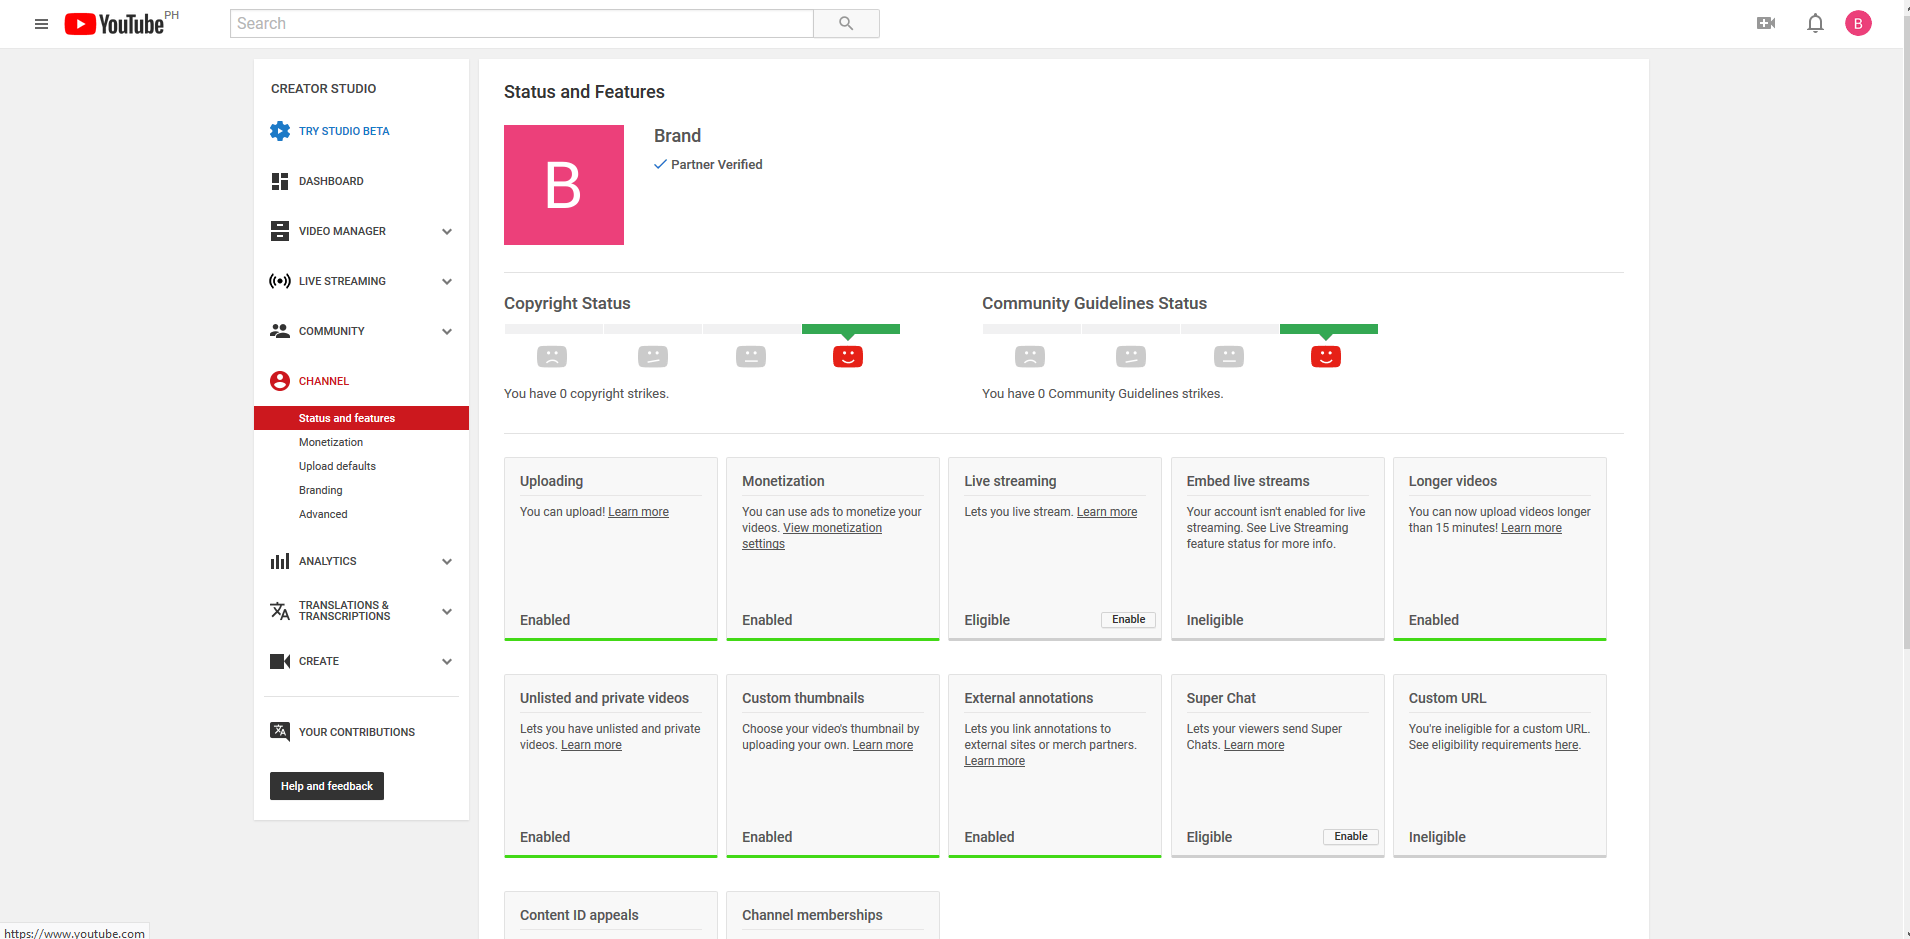Click the Video Manager icon
The width and height of the screenshot is (1910, 939).
280,231
